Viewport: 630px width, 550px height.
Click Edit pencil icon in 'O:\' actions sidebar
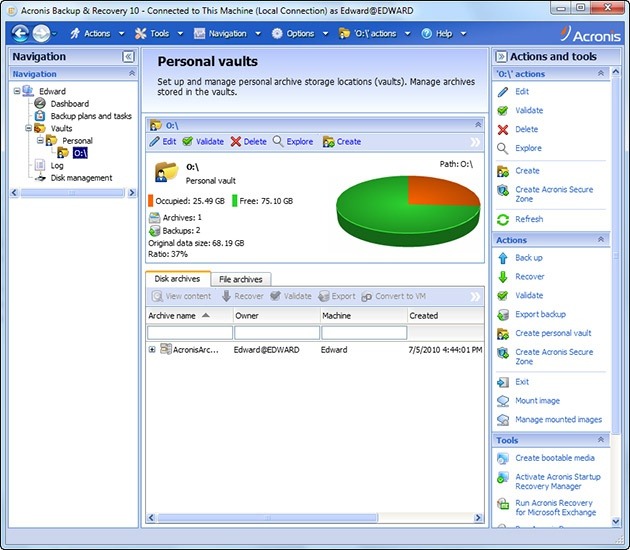click(x=503, y=92)
